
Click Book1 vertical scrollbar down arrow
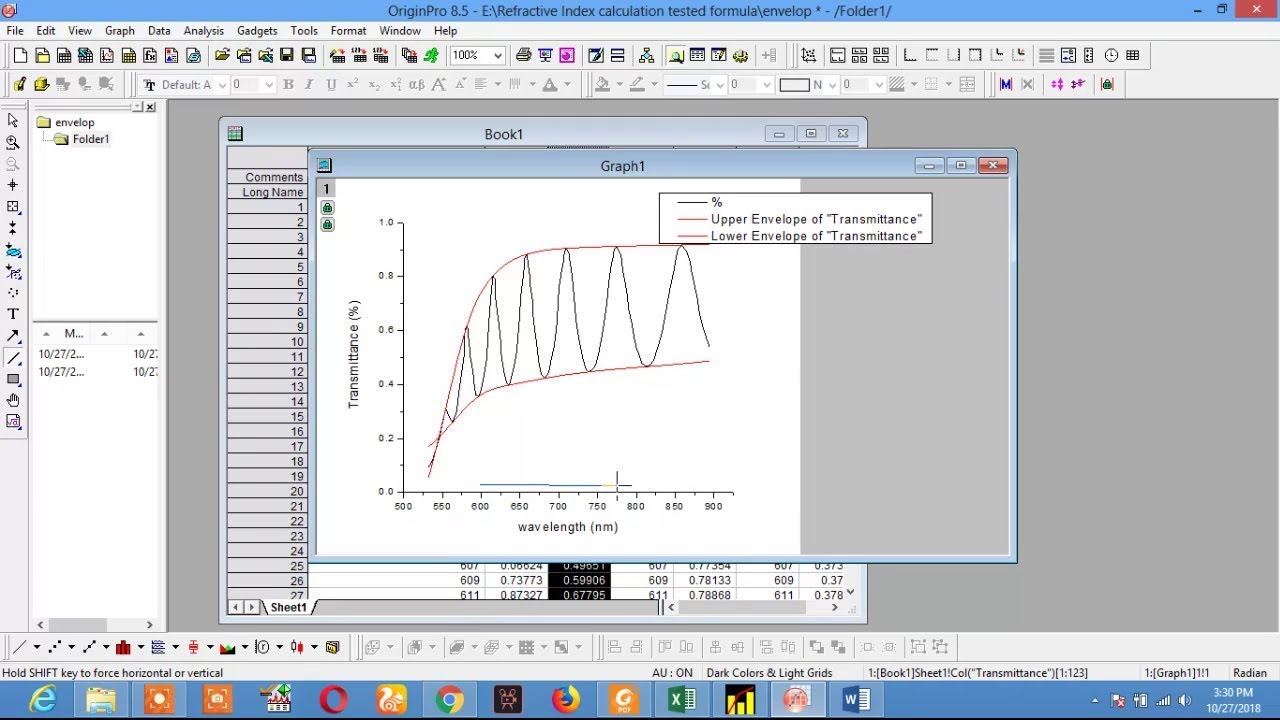(850, 592)
